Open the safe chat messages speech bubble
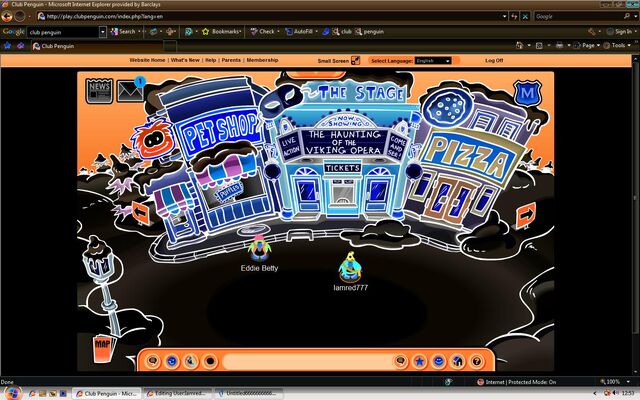This screenshot has height=400, width=640. tap(153, 361)
